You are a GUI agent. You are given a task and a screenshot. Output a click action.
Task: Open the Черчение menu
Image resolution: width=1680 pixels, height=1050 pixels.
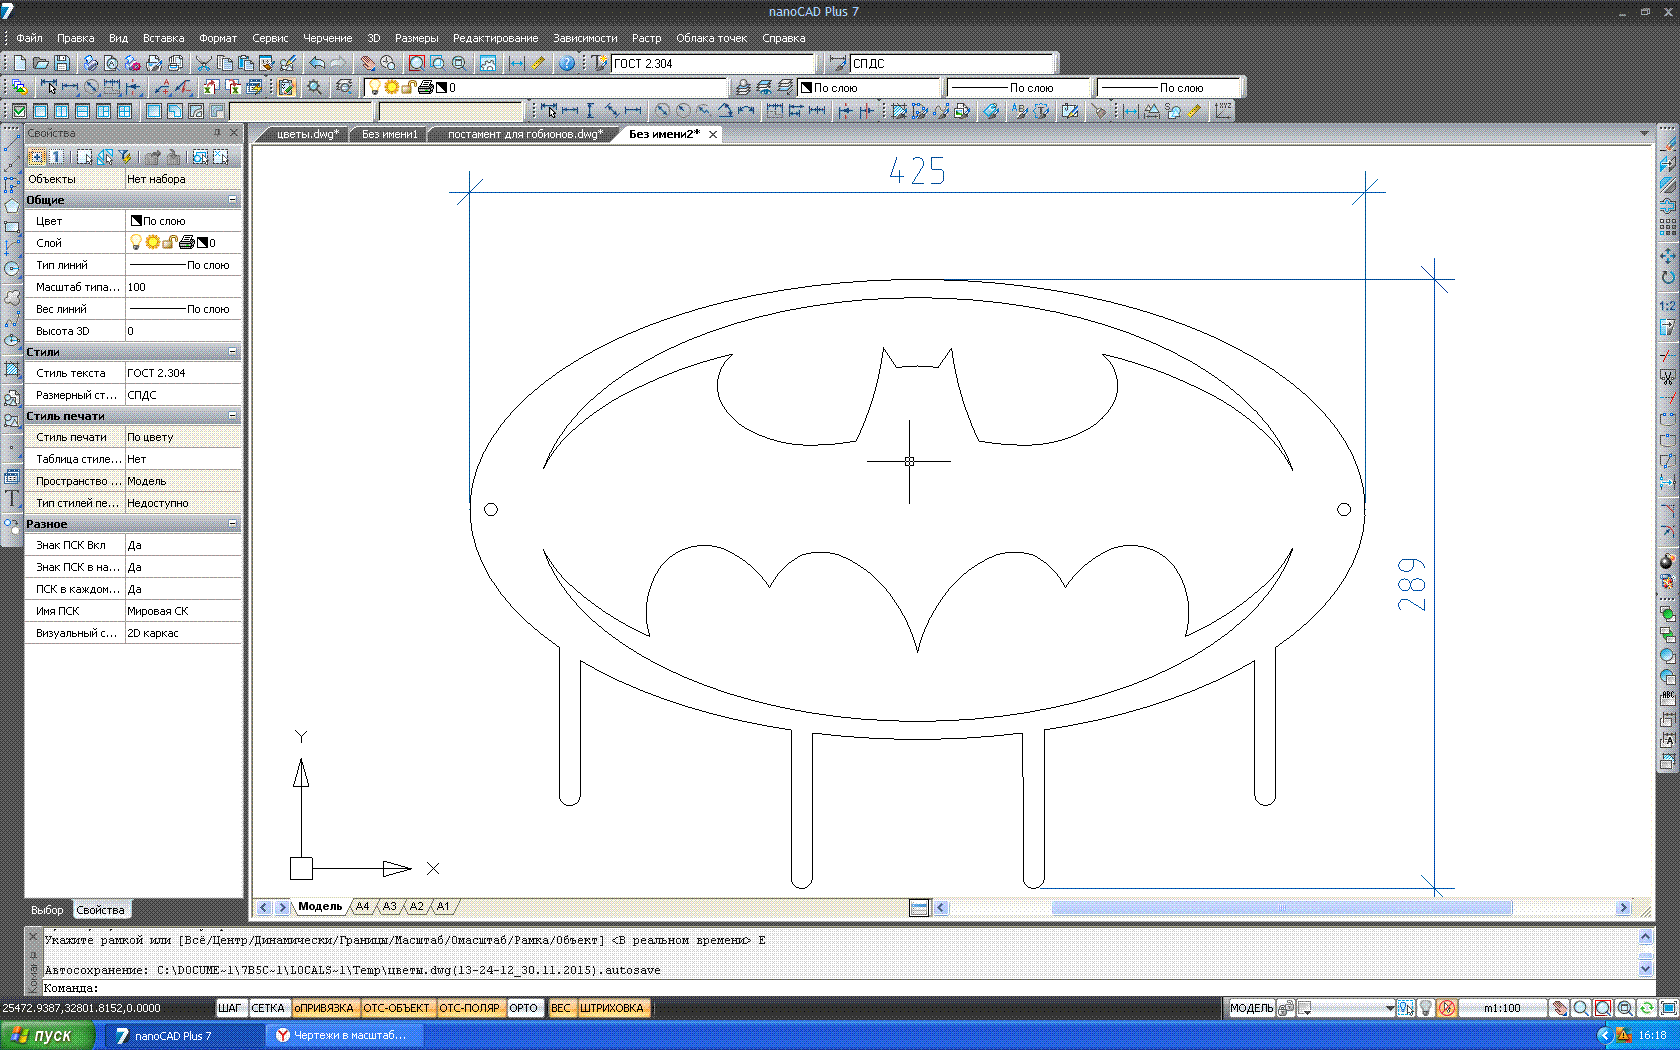coord(328,38)
